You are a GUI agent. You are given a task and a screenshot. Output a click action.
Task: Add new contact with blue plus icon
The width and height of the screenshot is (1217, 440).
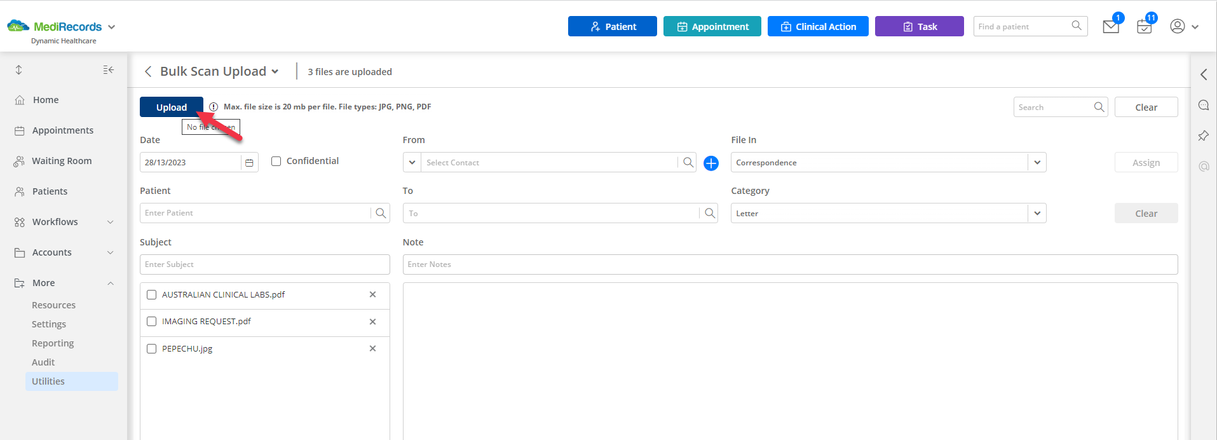(711, 163)
